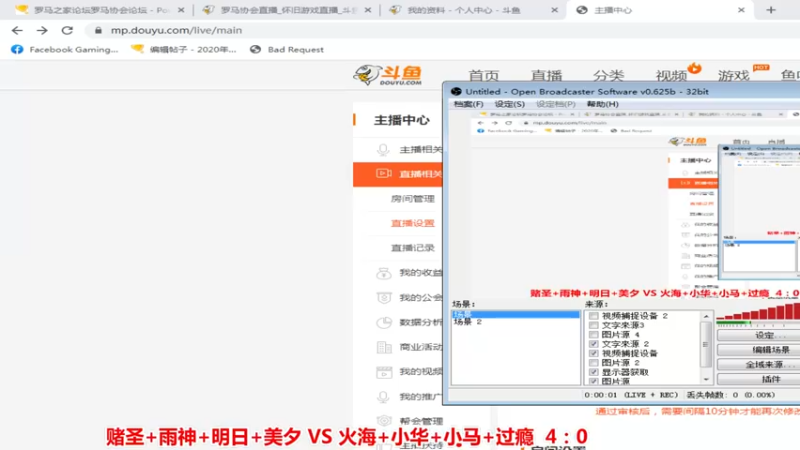Viewport: 800px width, 450px height.
Task: Go back using the browser back arrow
Action: click(x=17, y=31)
